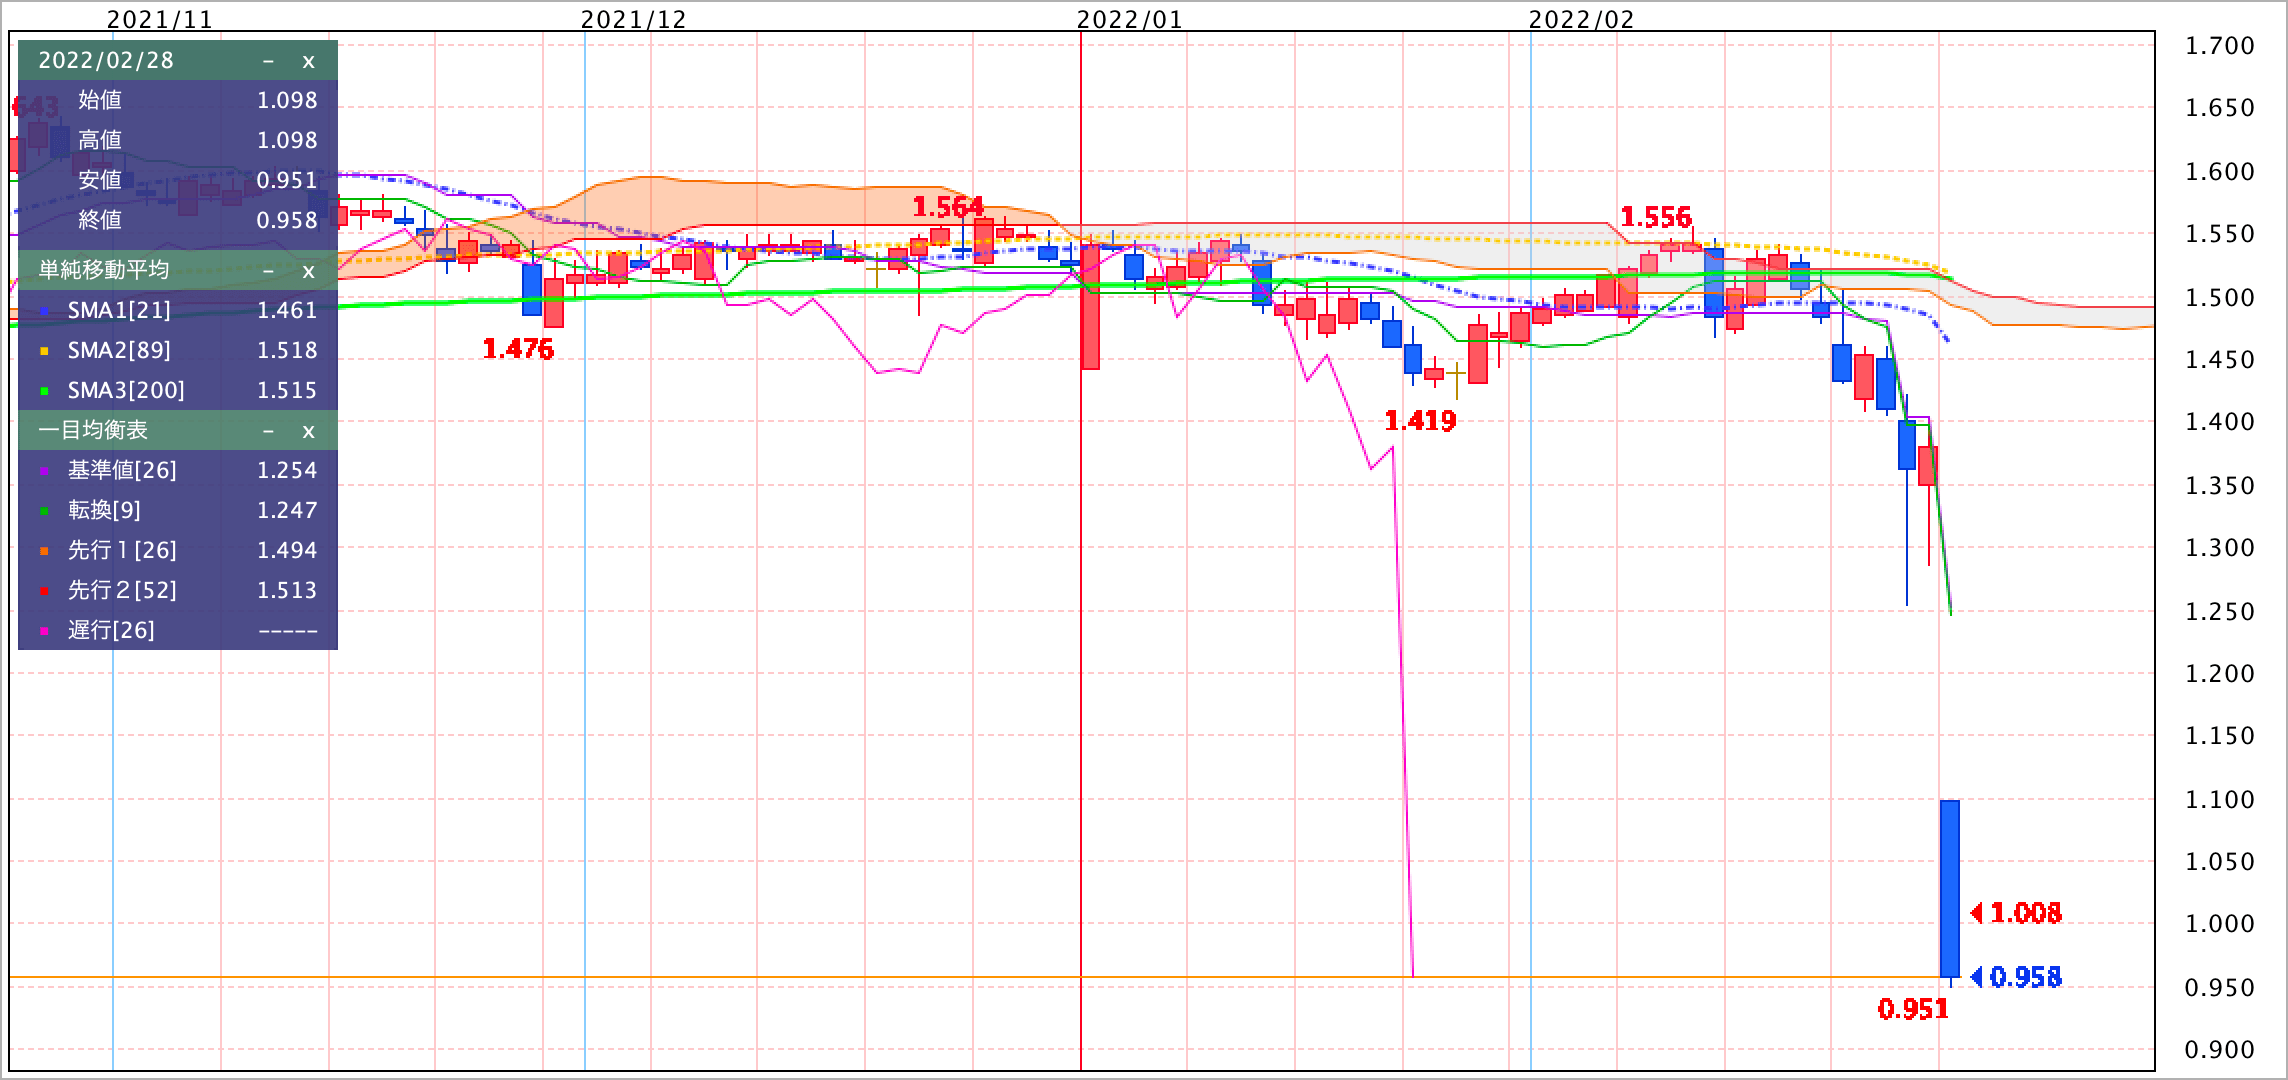
Task: Click the 先行2[52] red color marker
Action: (44, 592)
